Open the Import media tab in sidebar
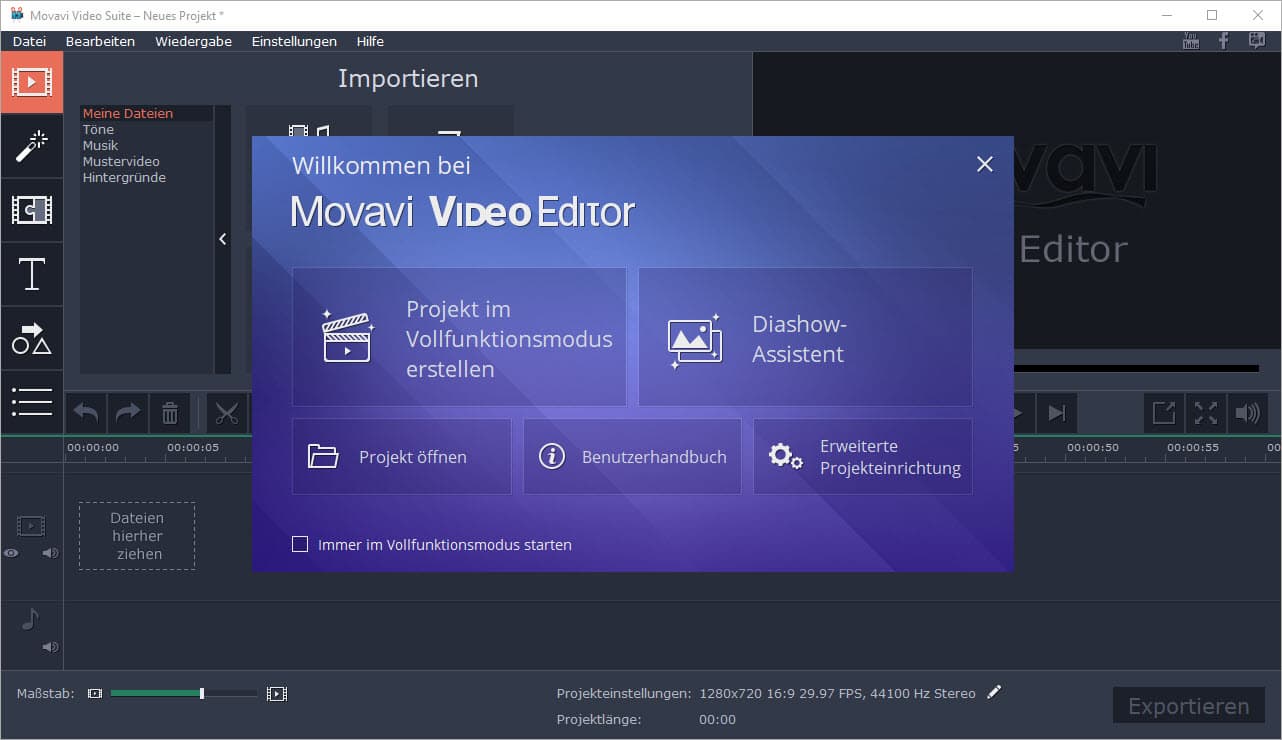The image size is (1282, 740). click(31, 82)
